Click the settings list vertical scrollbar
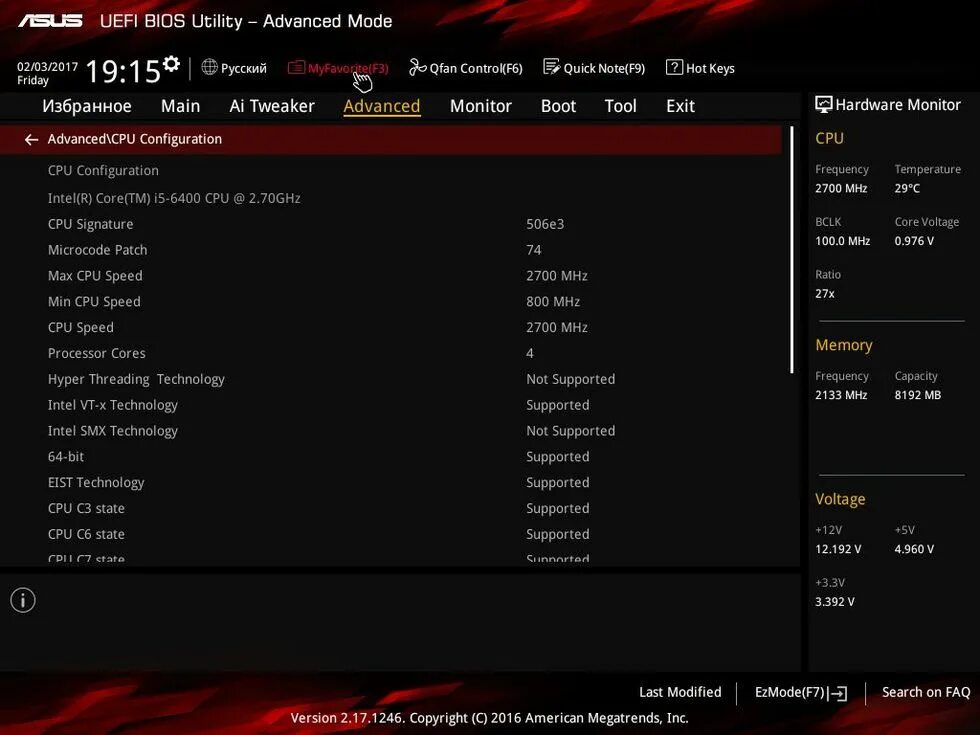The width and height of the screenshot is (980, 735). [792, 250]
